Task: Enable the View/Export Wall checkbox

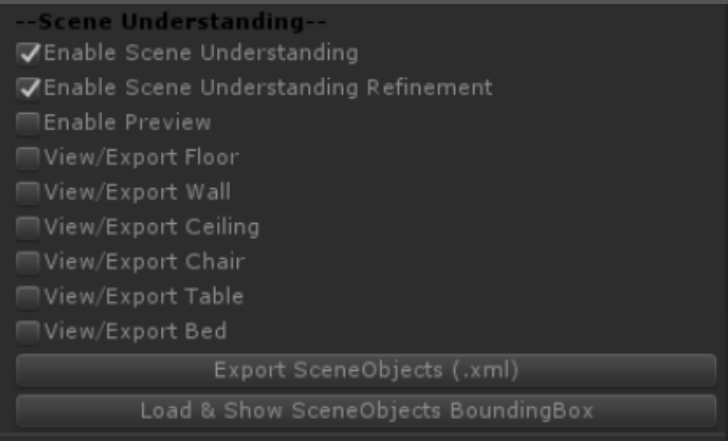Action: point(29,192)
